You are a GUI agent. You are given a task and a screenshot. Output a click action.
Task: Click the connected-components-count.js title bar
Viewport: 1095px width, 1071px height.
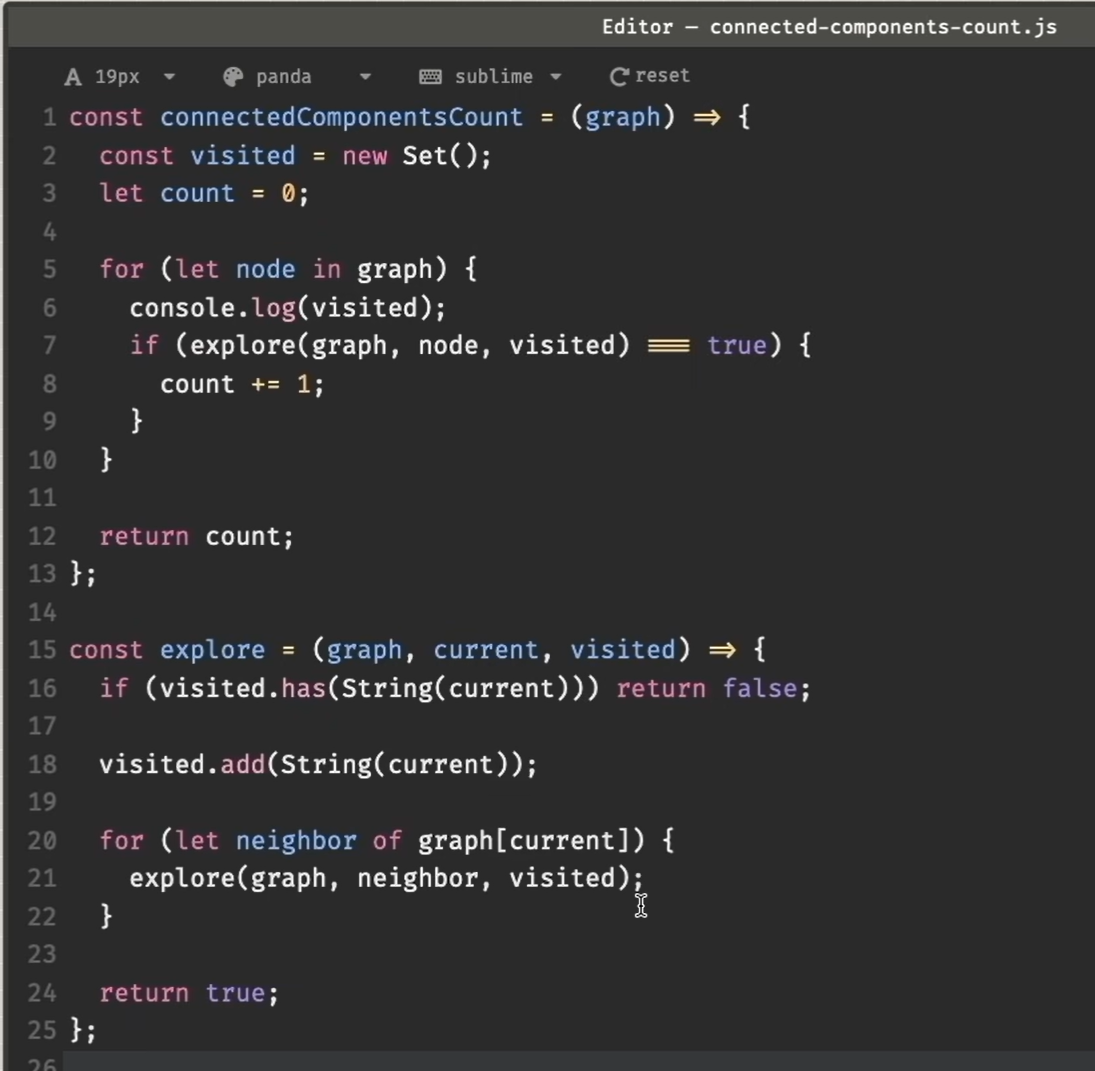828,27
